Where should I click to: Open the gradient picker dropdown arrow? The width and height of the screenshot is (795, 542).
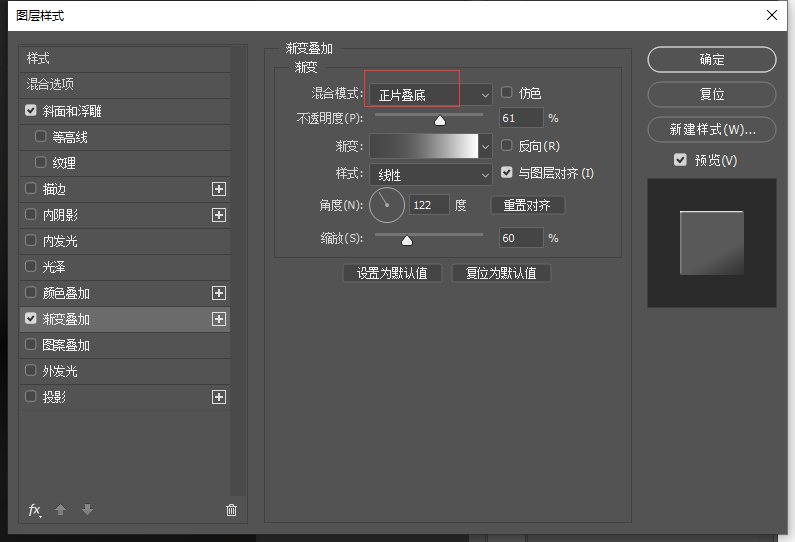pos(485,147)
